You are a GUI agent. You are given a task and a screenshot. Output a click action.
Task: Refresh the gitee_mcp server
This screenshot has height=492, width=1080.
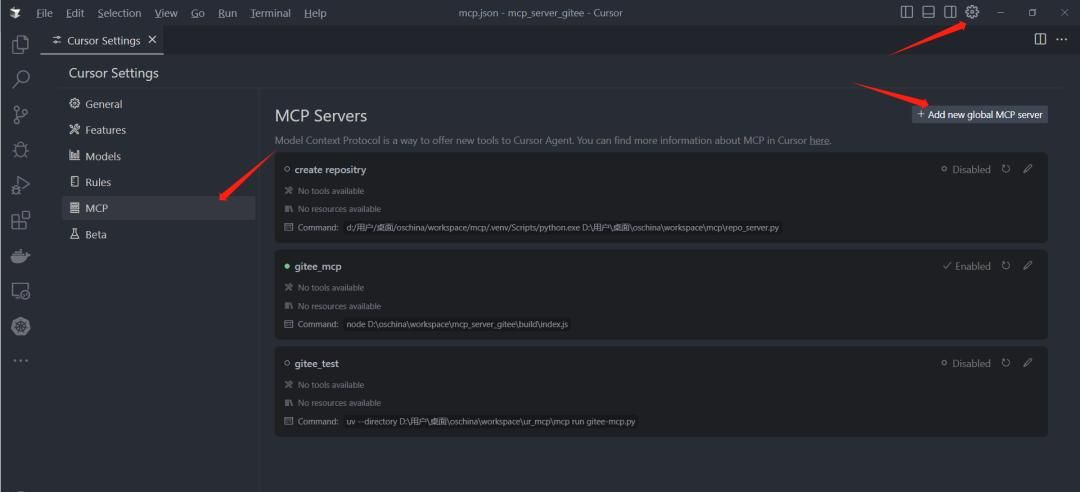(1006, 266)
